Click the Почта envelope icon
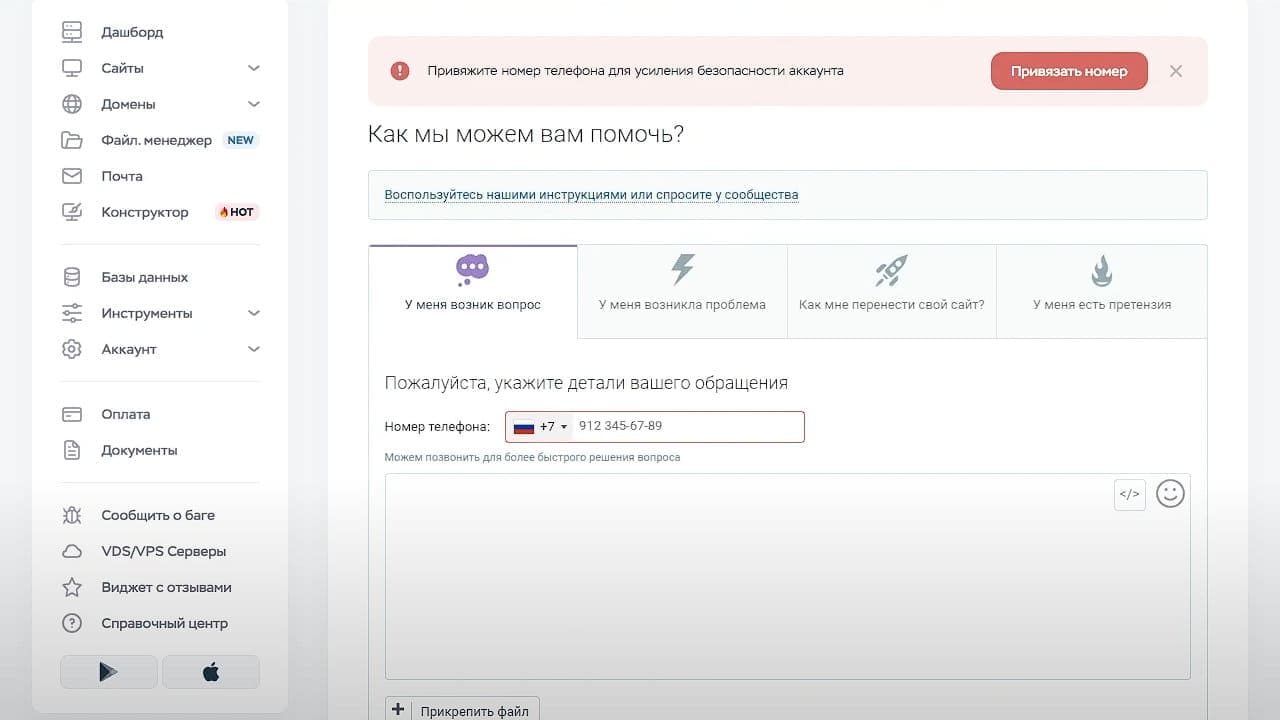The image size is (1280, 720). click(72, 176)
